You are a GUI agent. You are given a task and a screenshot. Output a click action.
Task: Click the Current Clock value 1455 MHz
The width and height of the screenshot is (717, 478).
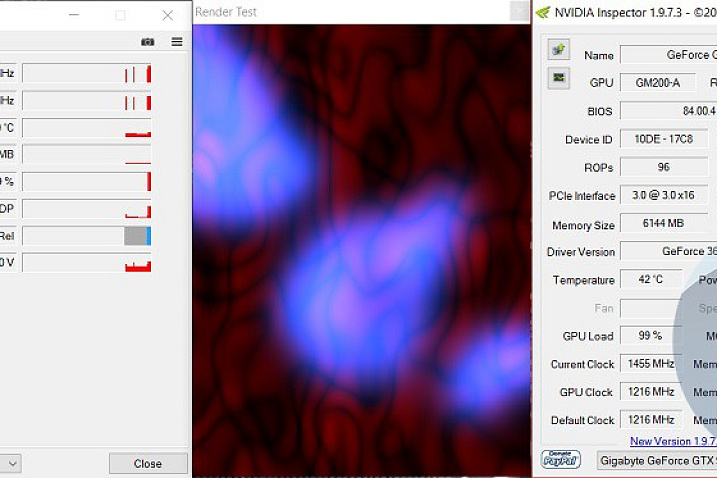(651, 364)
